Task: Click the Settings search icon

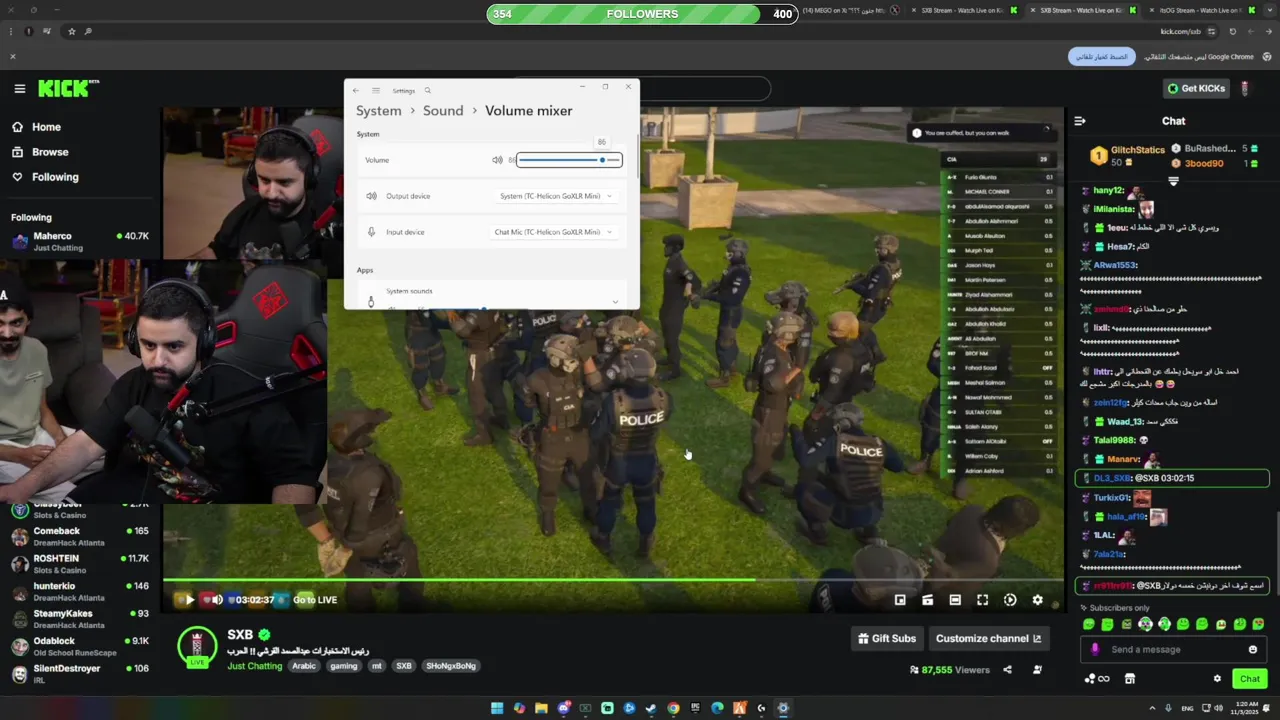Action: coord(427,90)
